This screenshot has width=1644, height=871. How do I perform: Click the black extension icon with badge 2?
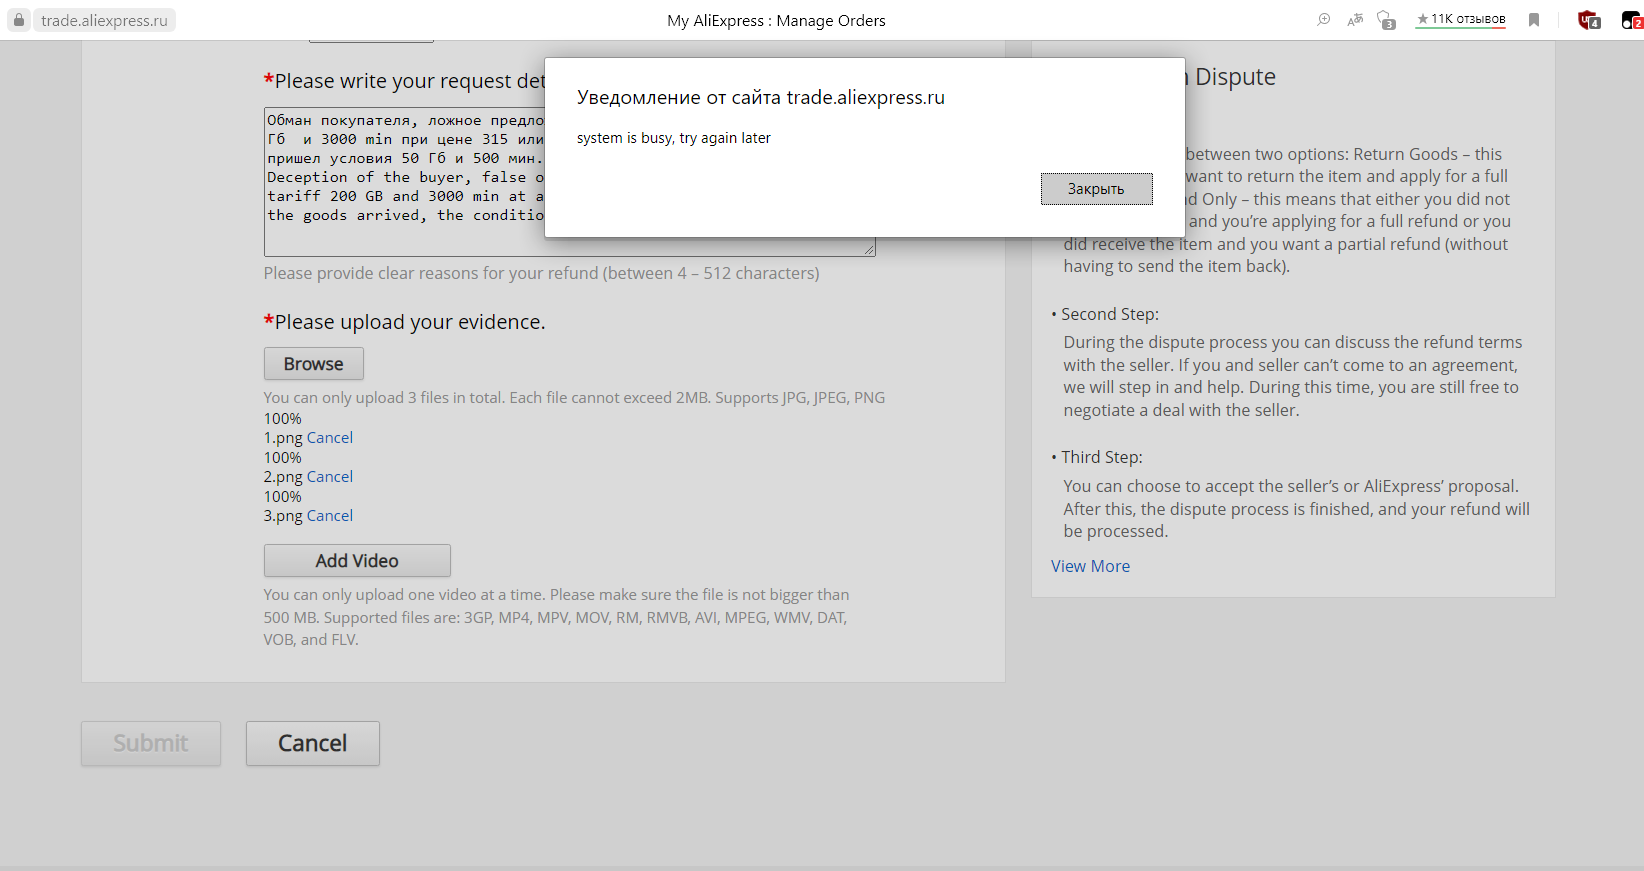[x=1631, y=20]
